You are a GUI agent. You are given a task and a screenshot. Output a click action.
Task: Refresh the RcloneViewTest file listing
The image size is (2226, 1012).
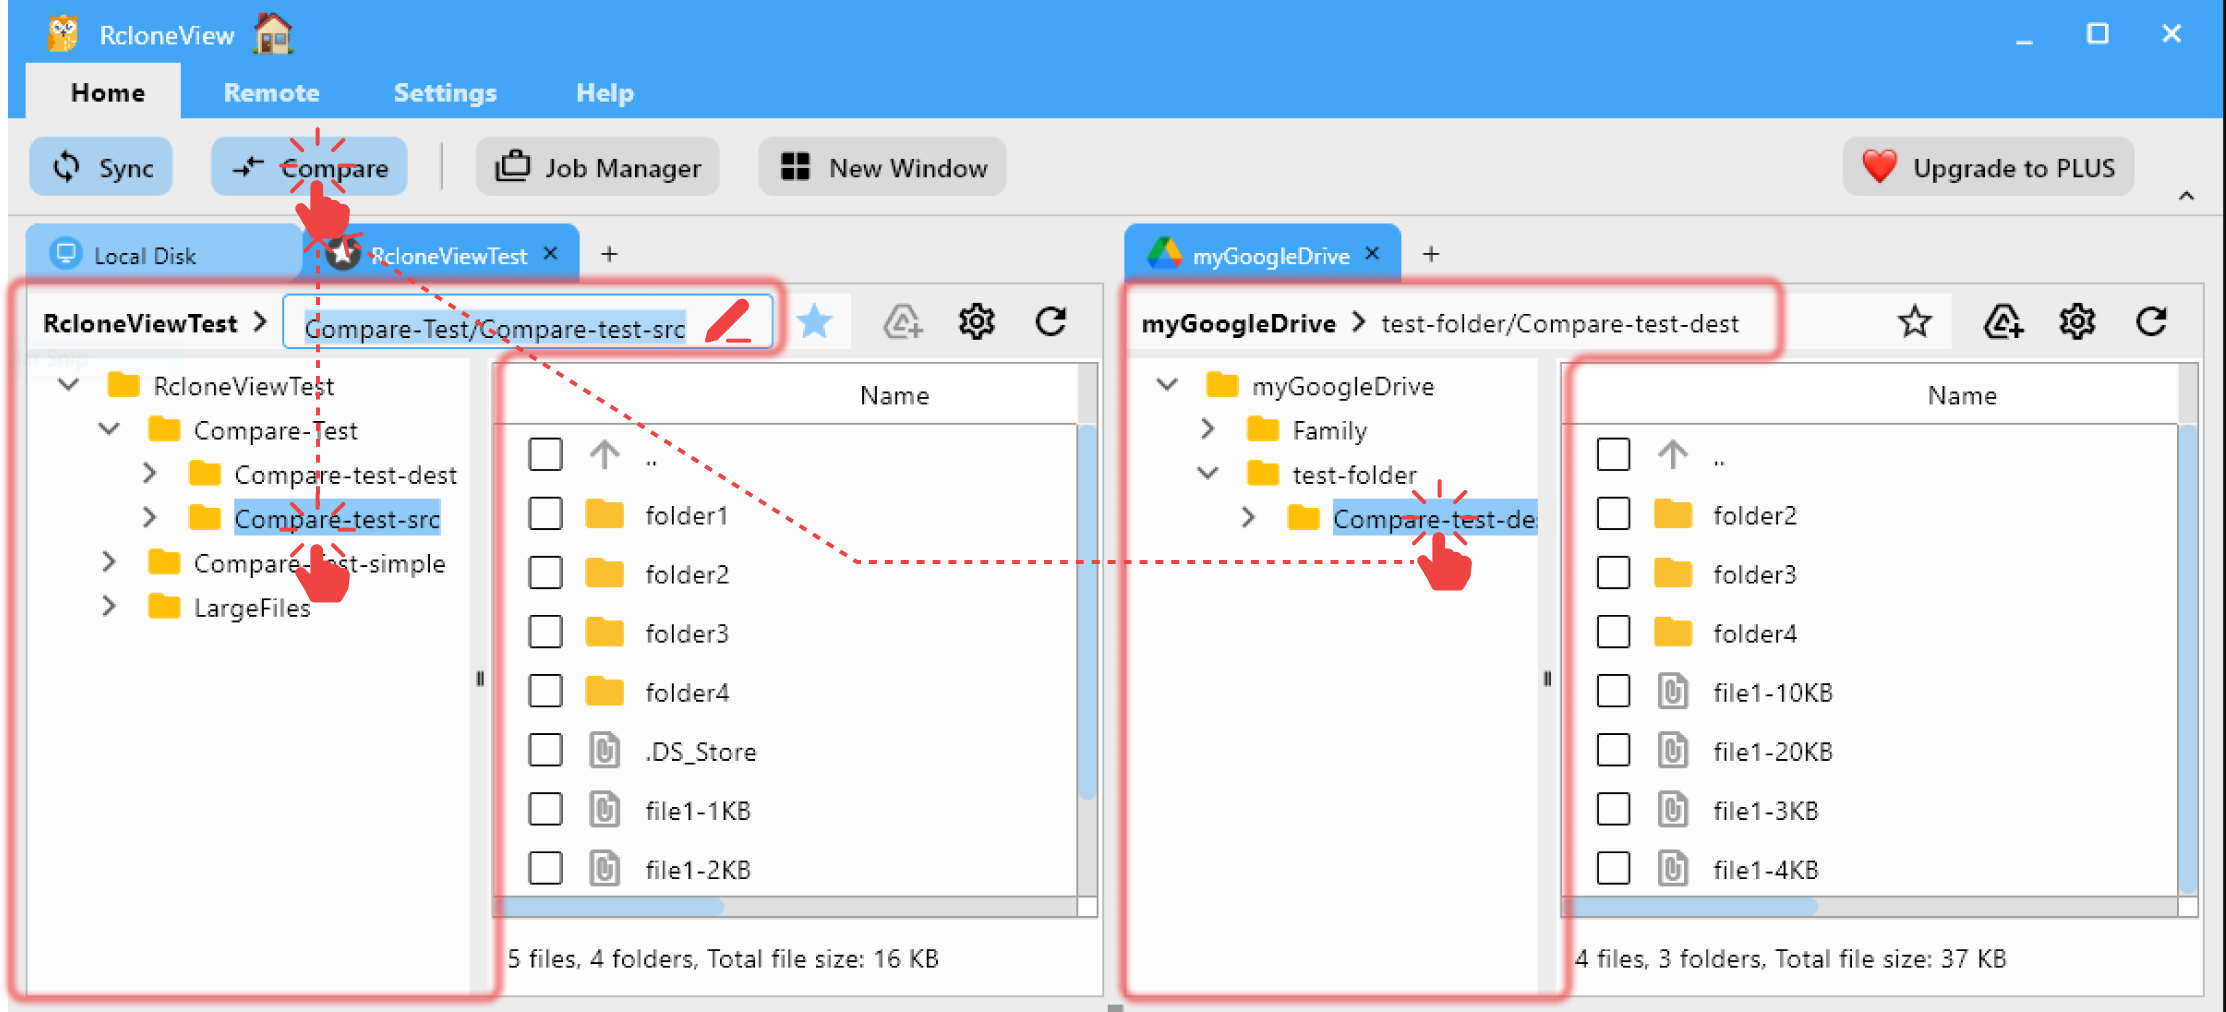(1051, 321)
